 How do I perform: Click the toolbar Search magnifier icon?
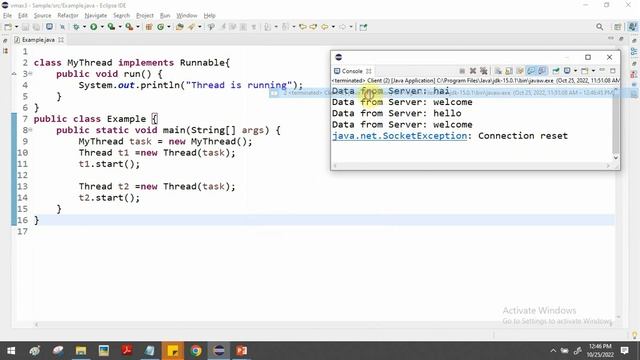click(599, 27)
